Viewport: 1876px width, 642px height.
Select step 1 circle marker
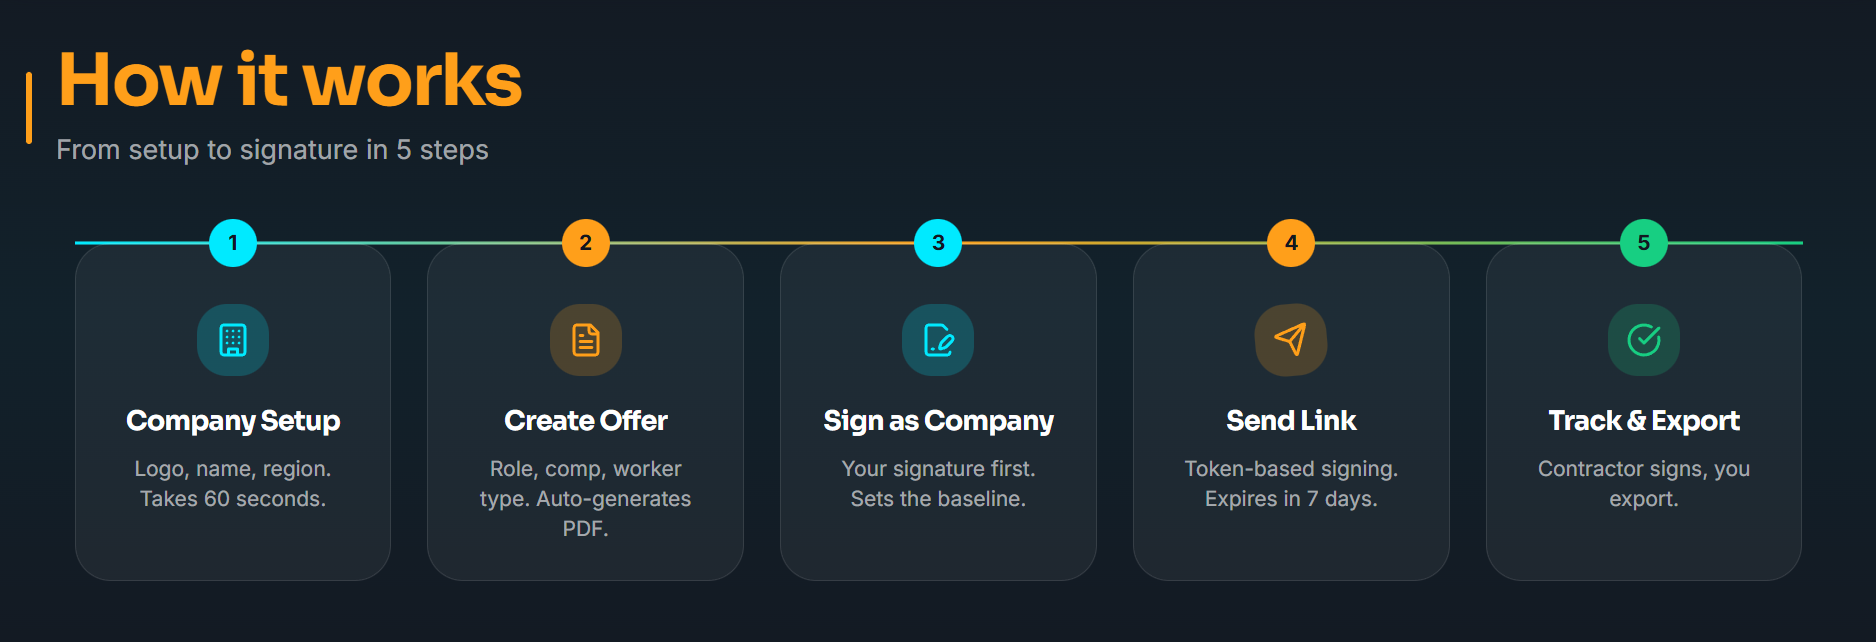(233, 243)
